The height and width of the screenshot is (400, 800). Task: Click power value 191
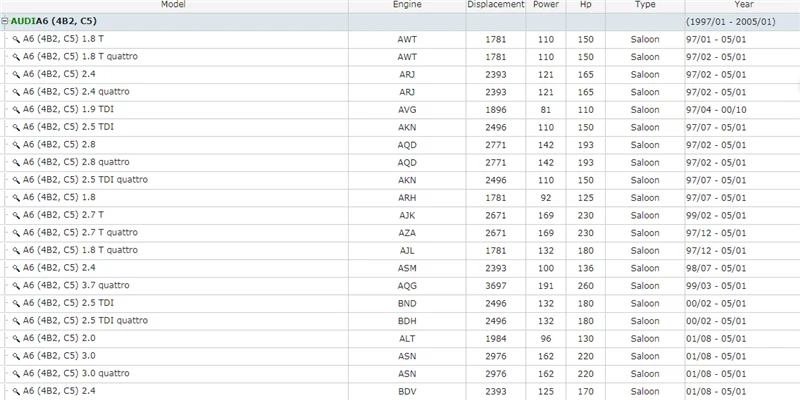546,286
